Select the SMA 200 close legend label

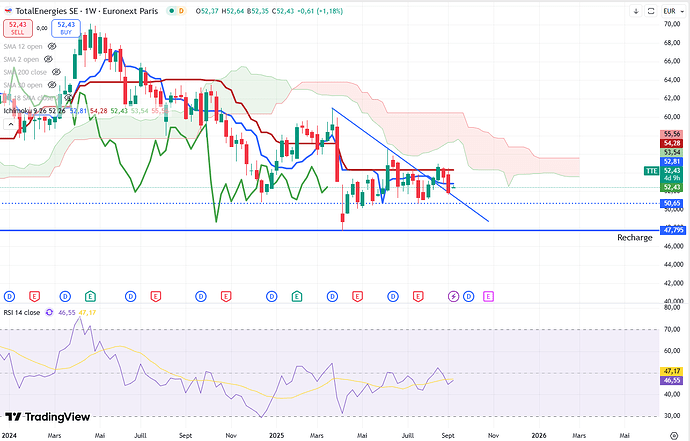[x=25, y=72]
